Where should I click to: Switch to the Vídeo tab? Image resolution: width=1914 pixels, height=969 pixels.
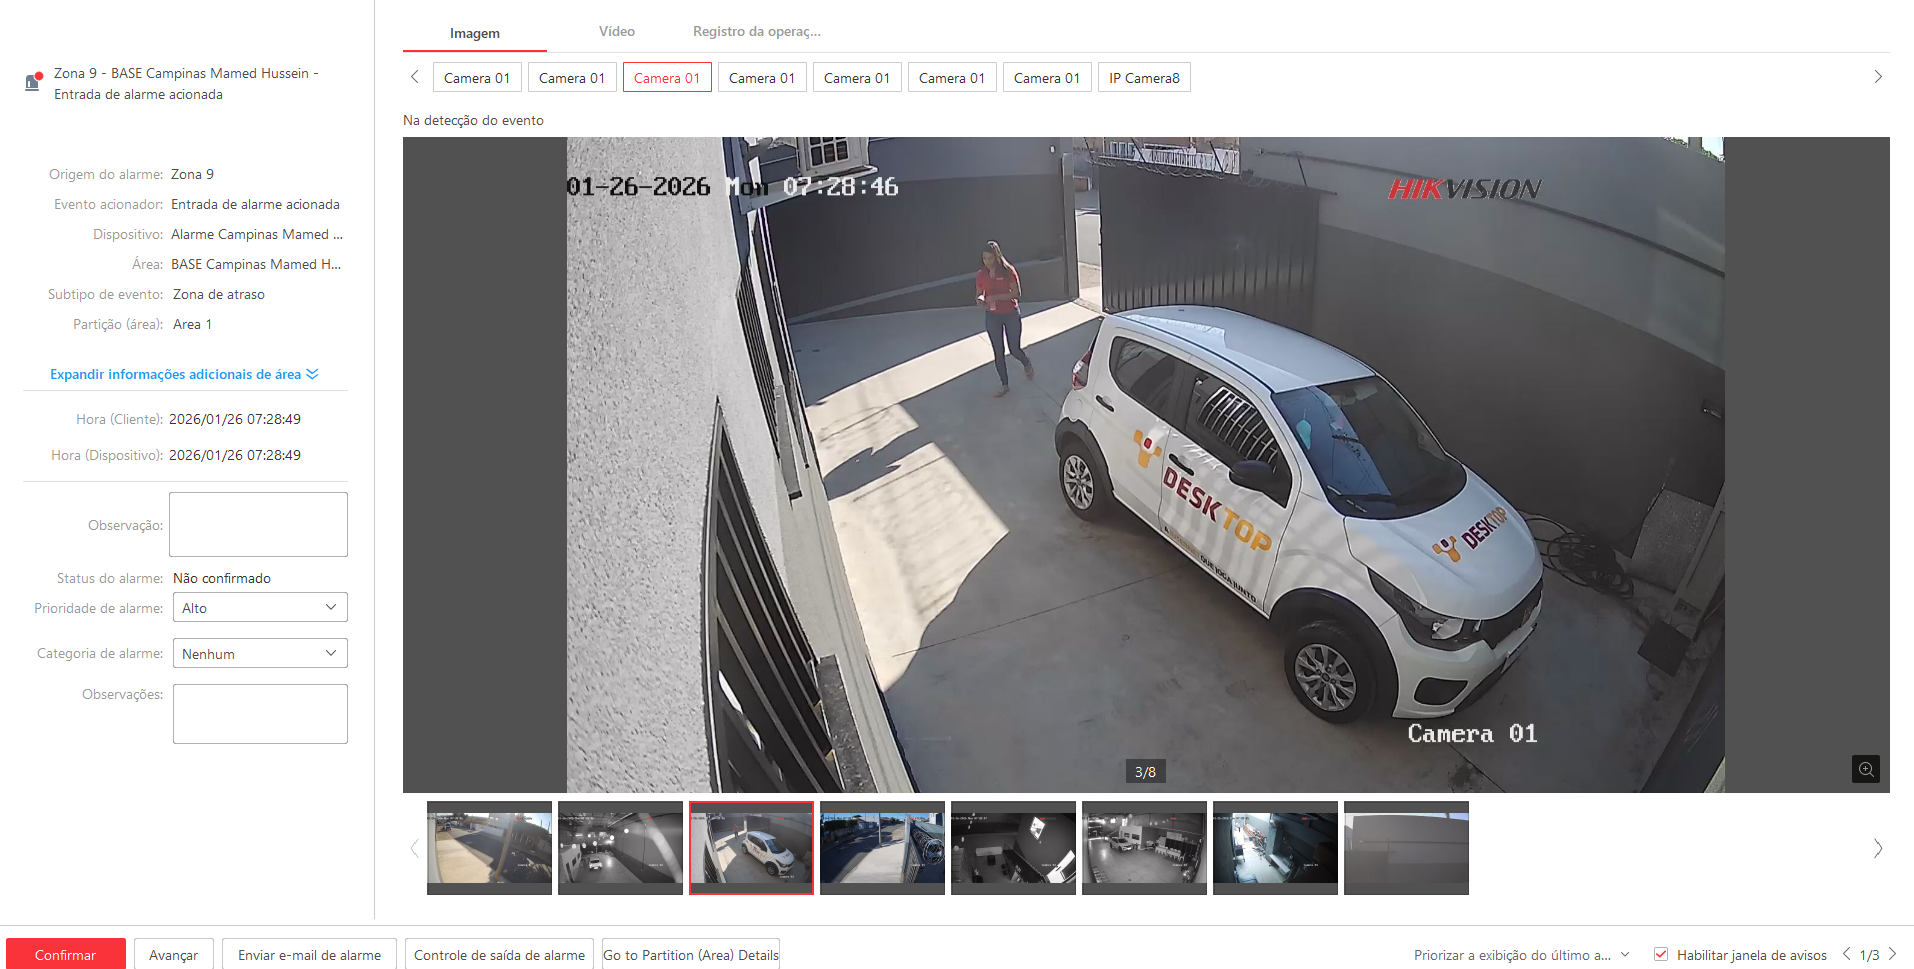(x=616, y=32)
